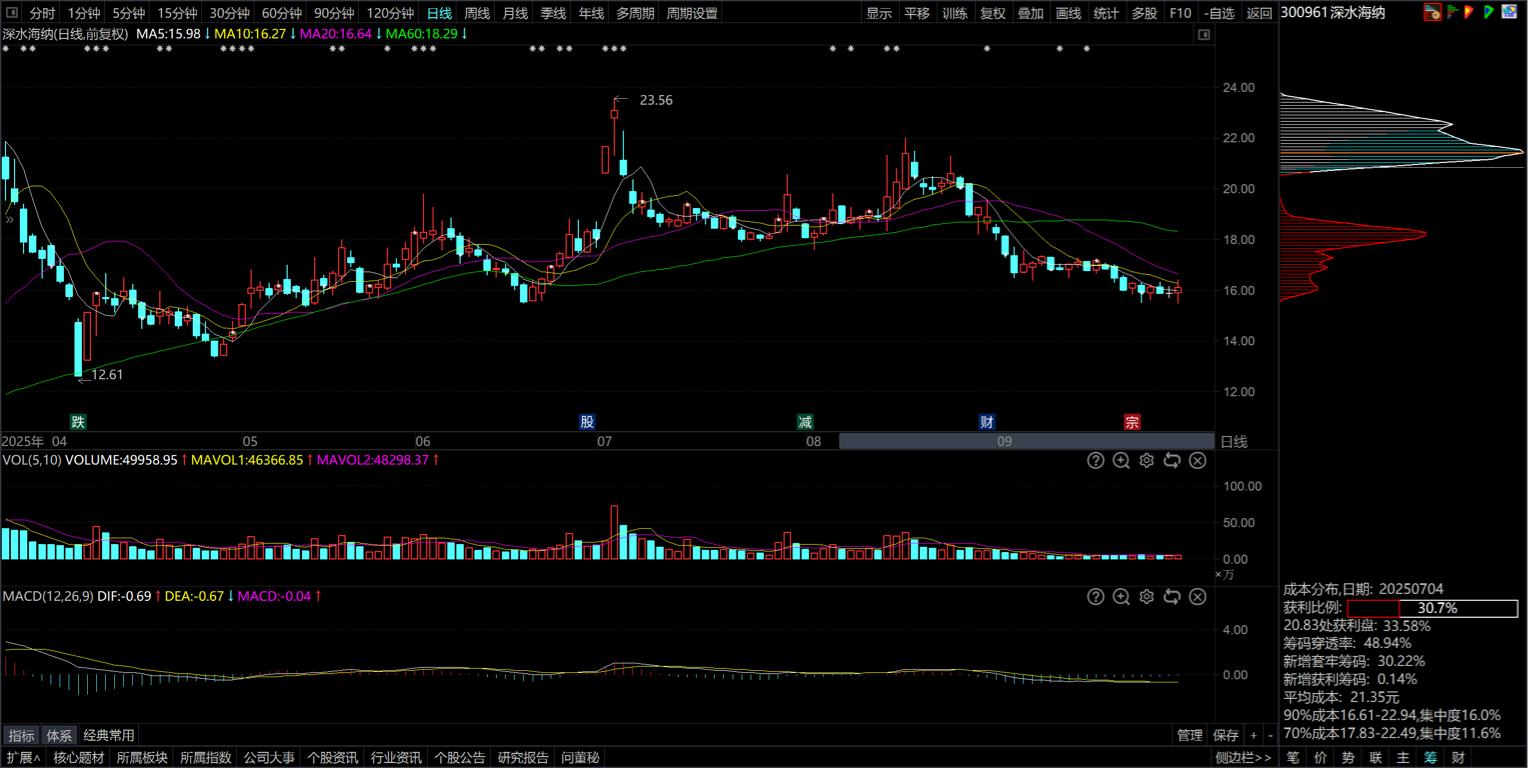Viewport: 1528px width, 768px height.
Task: Select the red-outlined chip distribution icon
Action: pos(1433,12)
